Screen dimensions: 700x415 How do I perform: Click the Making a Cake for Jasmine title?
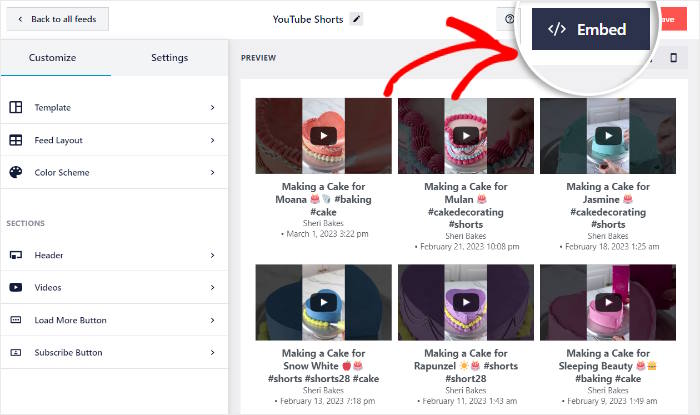[x=608, y=205]
